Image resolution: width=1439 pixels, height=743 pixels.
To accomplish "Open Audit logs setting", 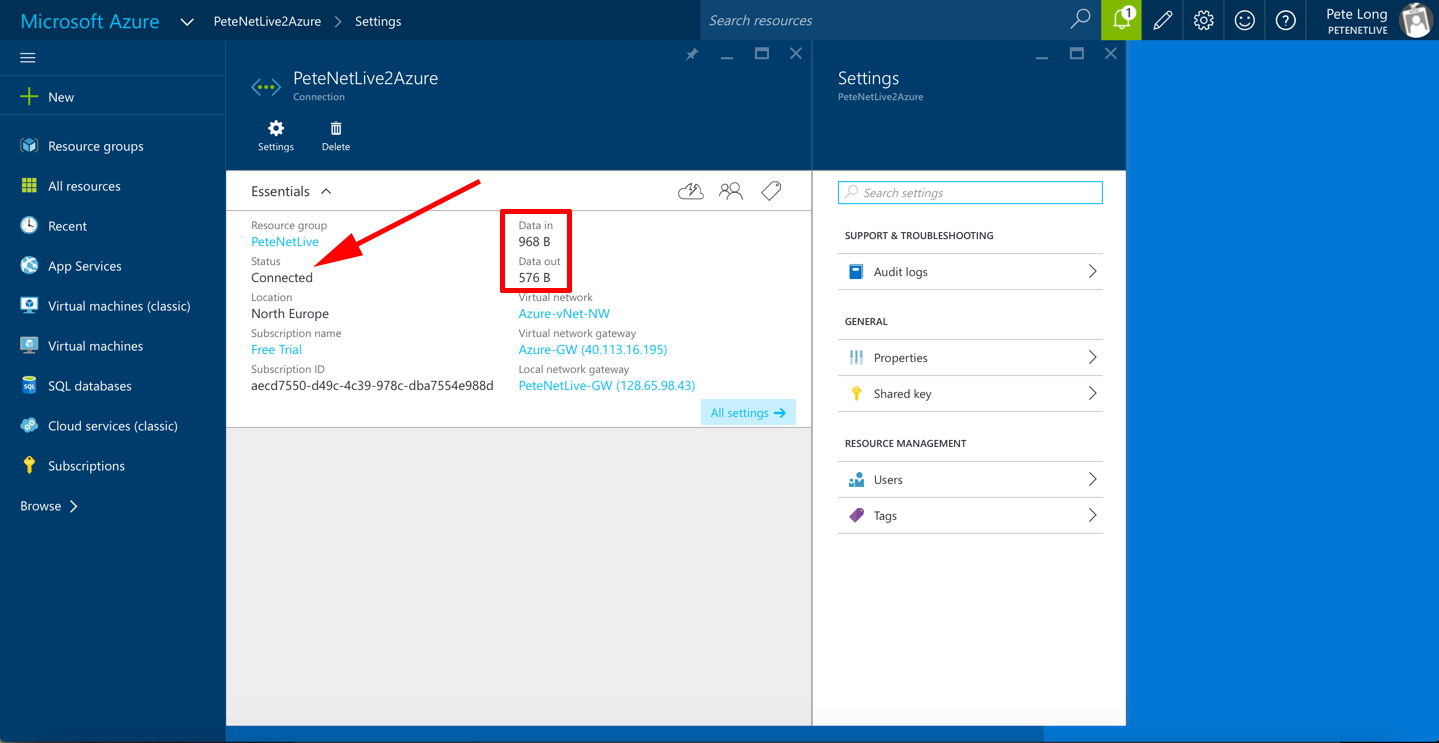I will [x=970, y=272].
